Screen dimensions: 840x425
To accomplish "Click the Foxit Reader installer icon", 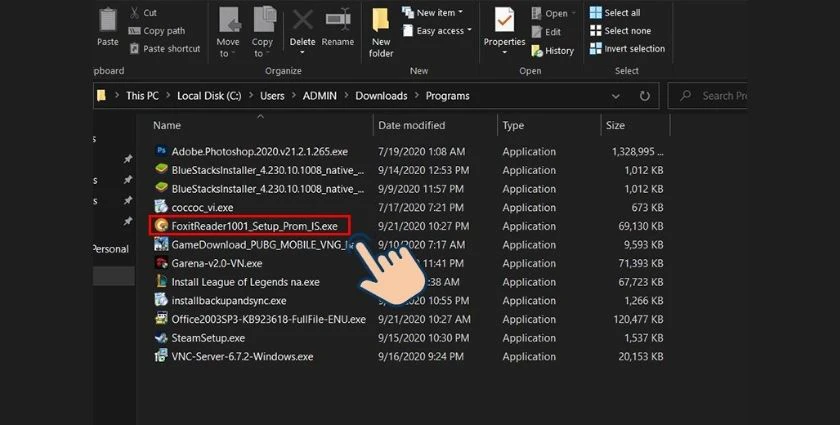I will click(x=161, y=226).
